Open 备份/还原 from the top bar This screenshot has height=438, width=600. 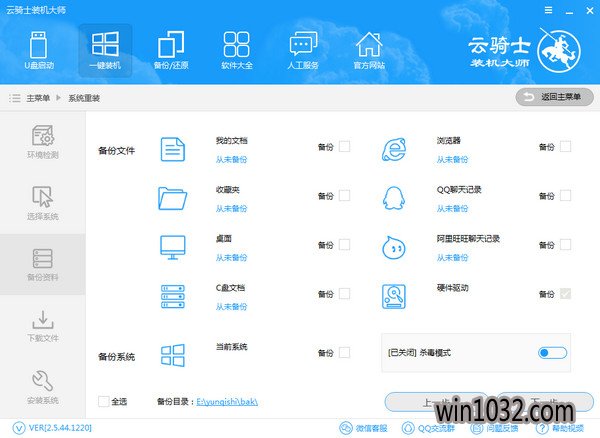pos(171,50)
